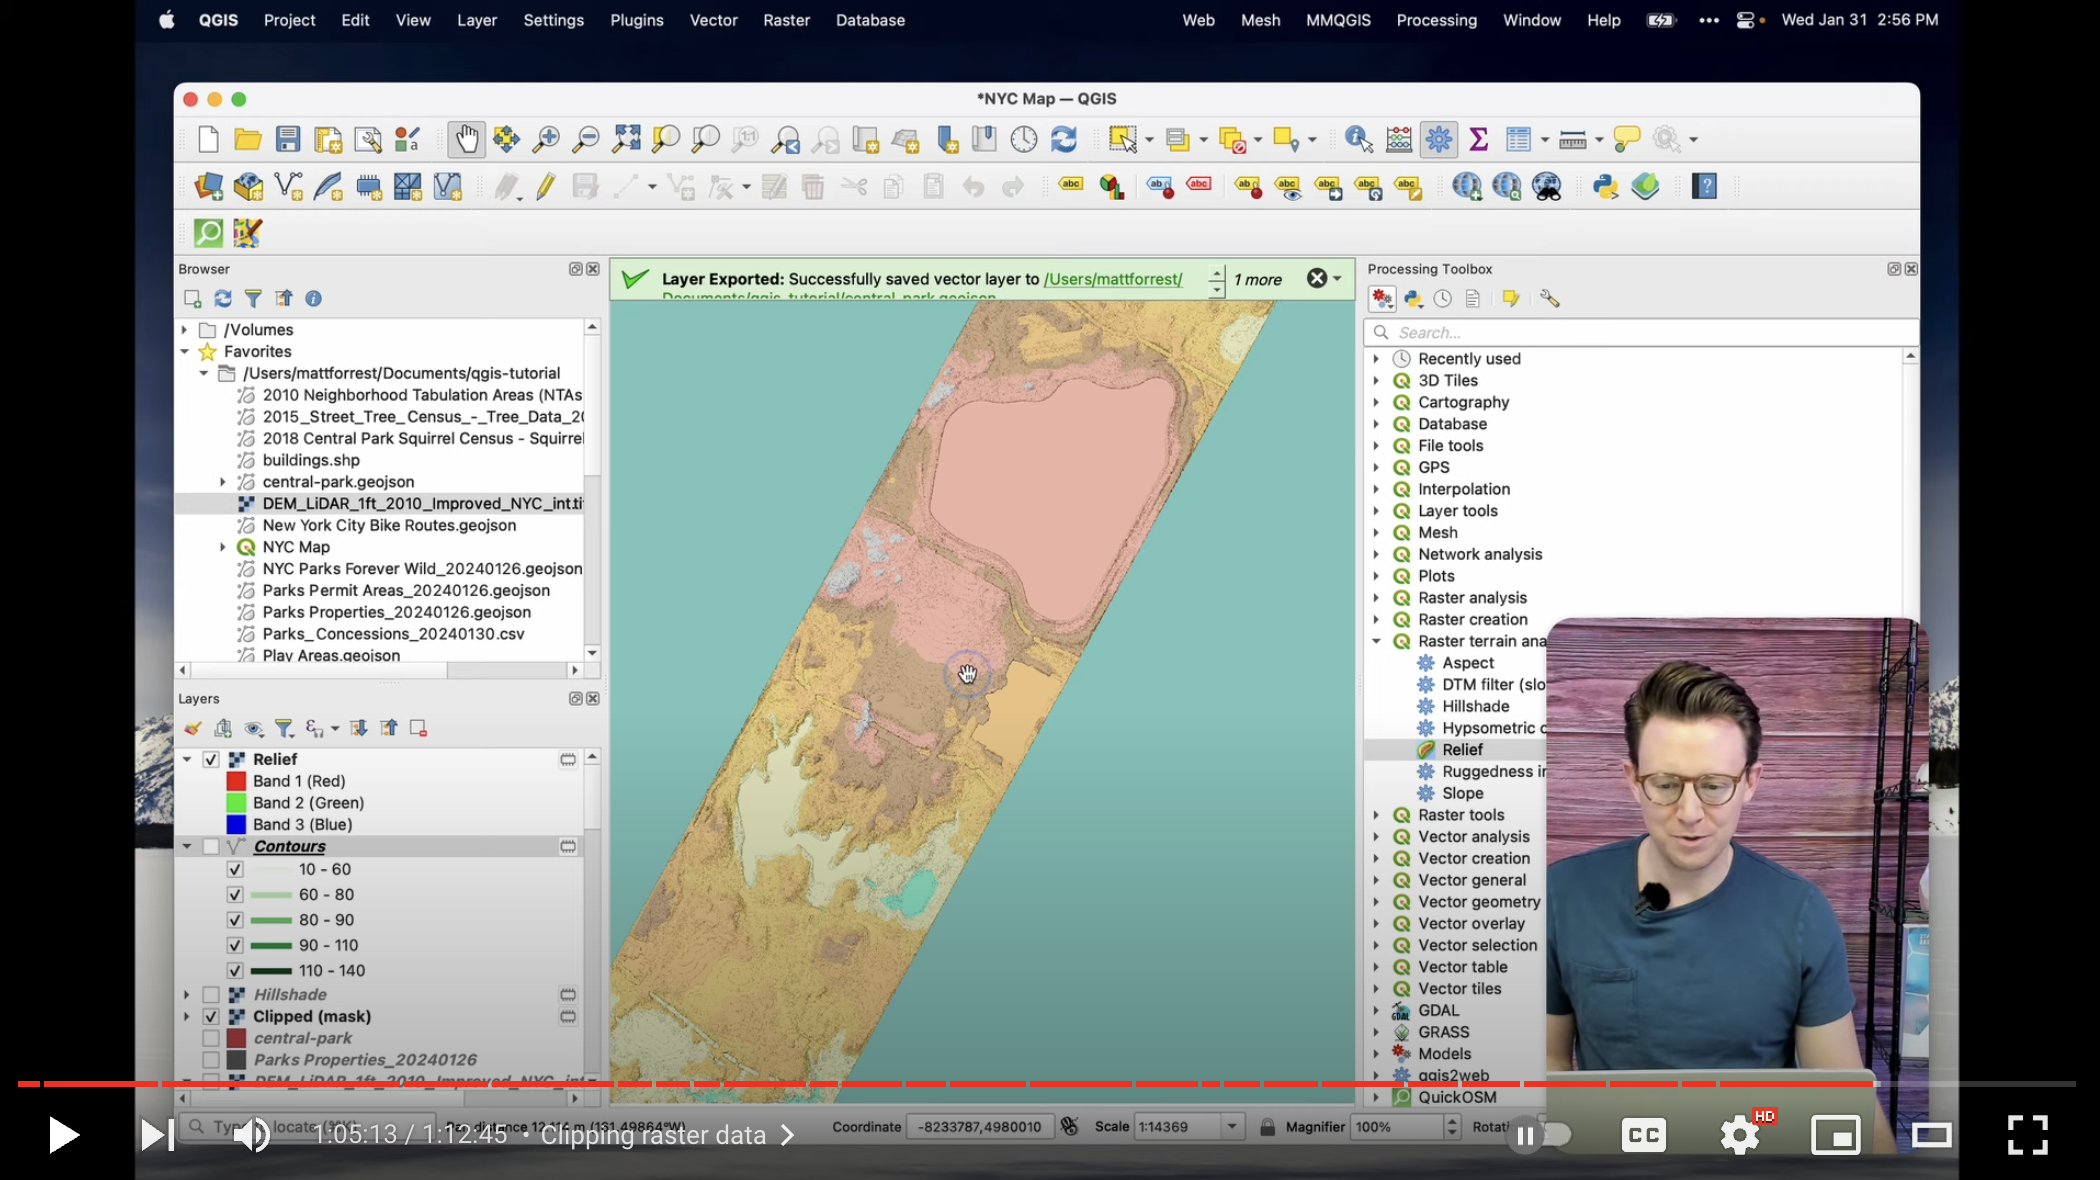Filter legend icon in Layers panel
2100x1180 pixels.
pos(284,728)
